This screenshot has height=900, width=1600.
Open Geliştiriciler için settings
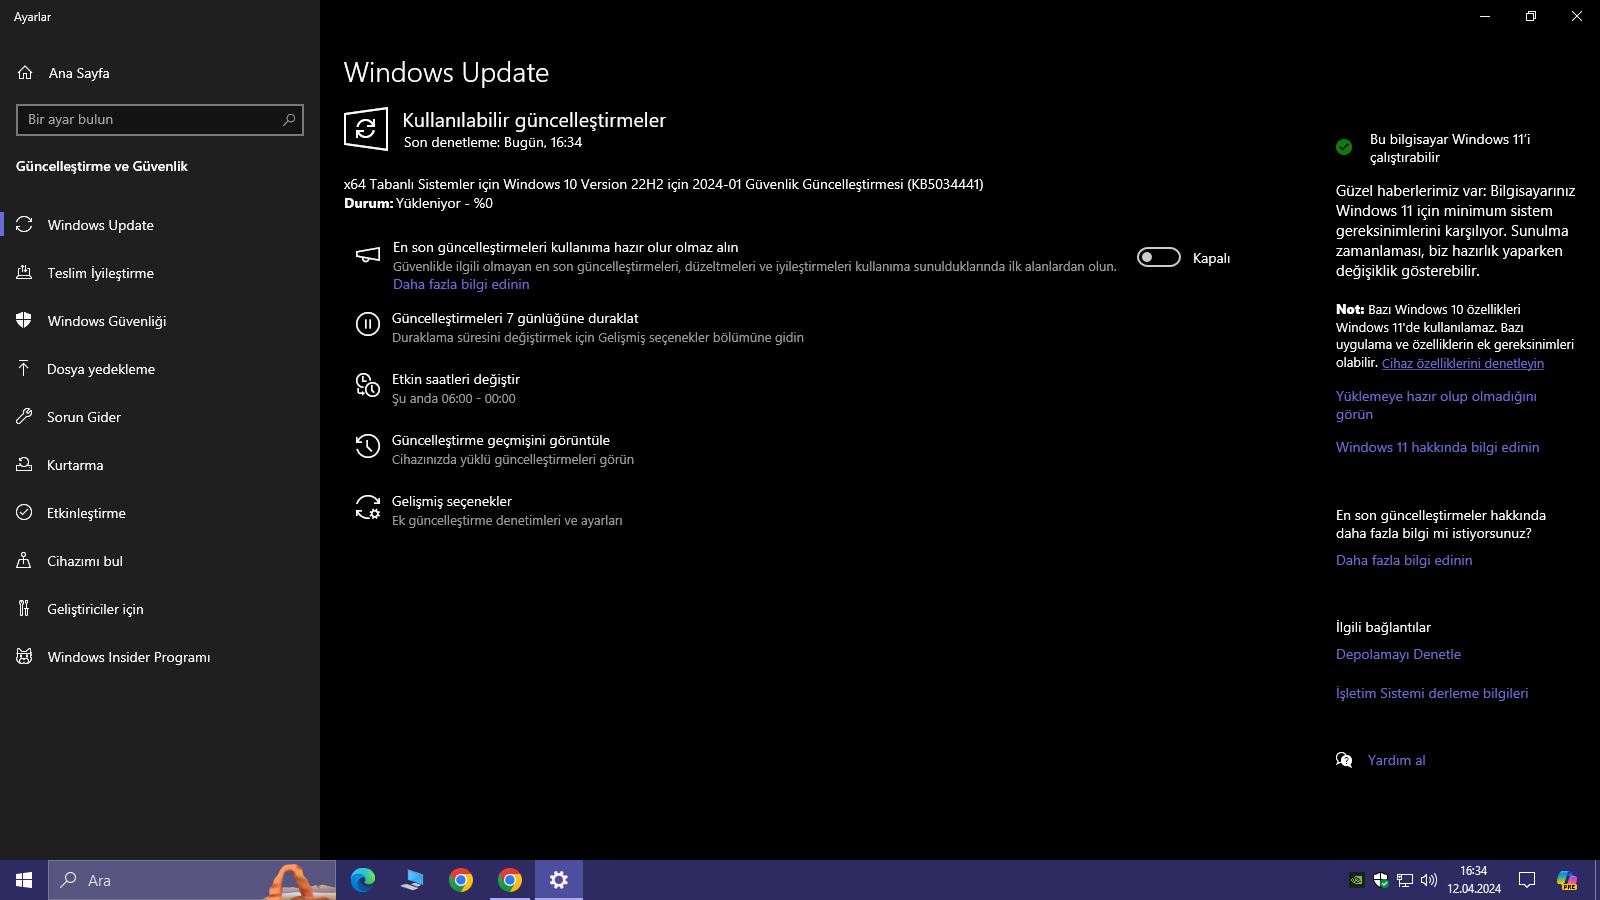click(160, 609)
